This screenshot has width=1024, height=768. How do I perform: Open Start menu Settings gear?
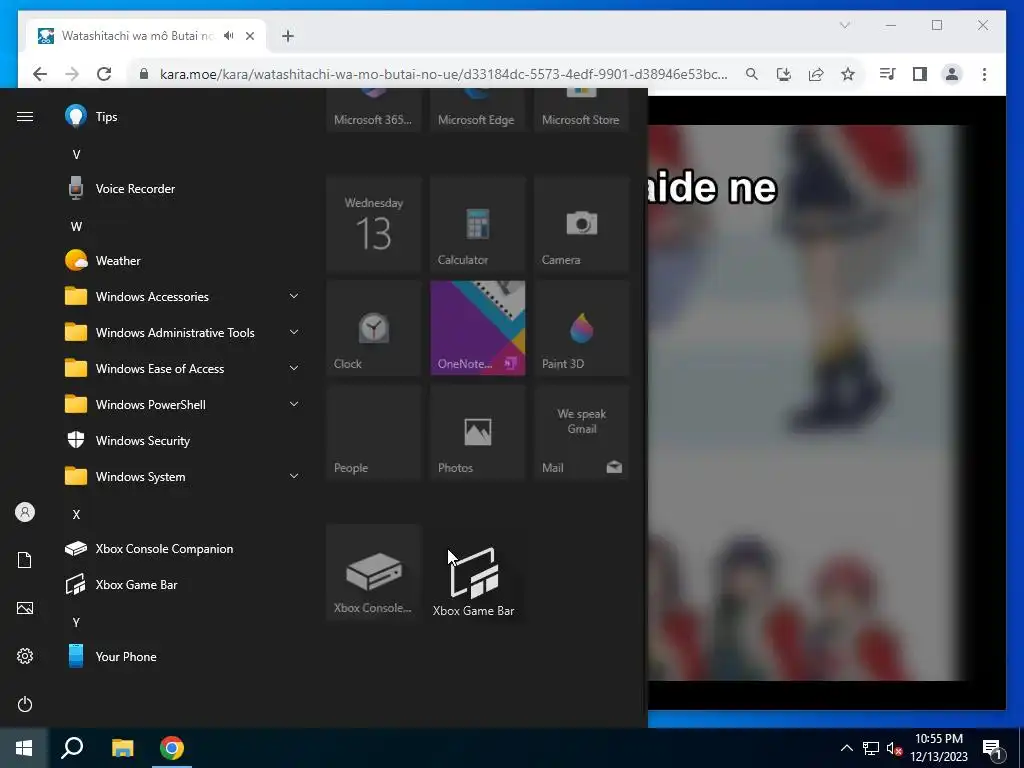[x=25, y=656]
